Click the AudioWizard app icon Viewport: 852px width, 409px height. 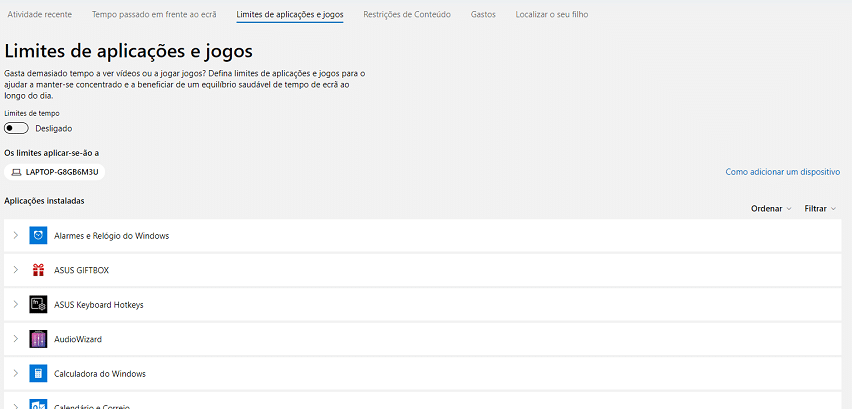point(38,339)
